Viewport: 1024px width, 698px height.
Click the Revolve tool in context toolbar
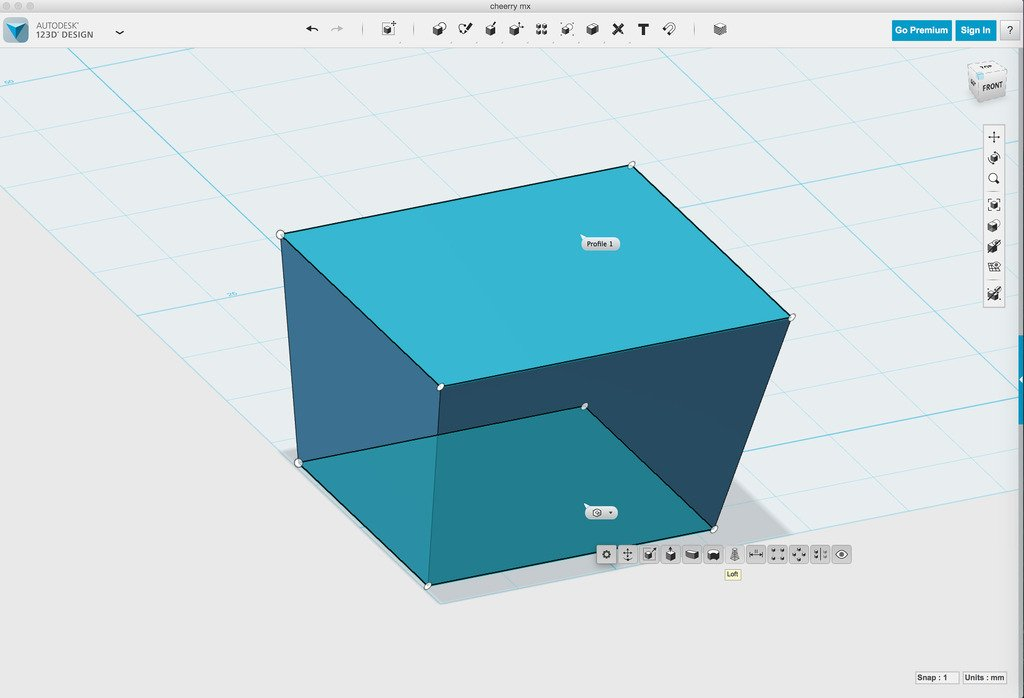(713, 554)
